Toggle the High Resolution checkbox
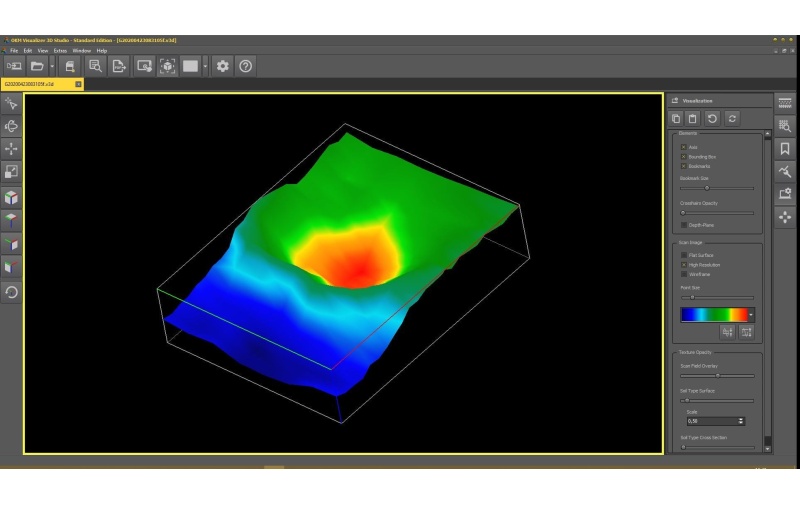 (x=684, y=265)
